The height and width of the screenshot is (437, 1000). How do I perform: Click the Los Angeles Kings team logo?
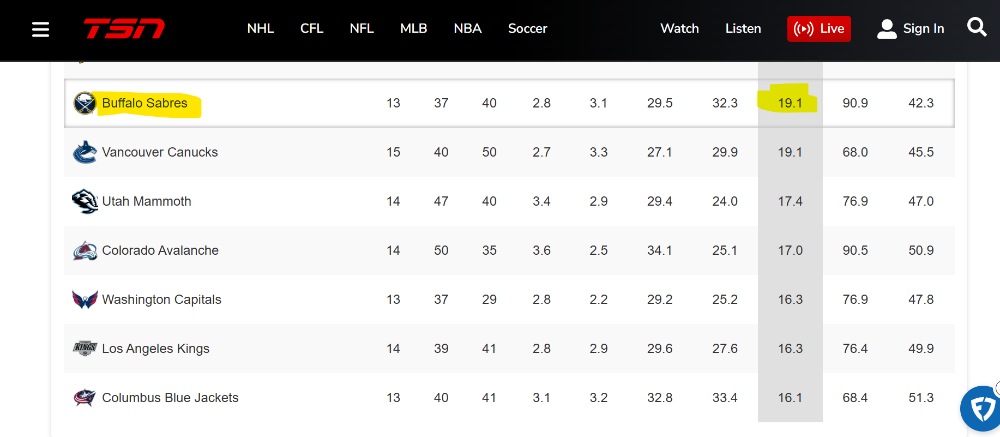click(85, 348)
